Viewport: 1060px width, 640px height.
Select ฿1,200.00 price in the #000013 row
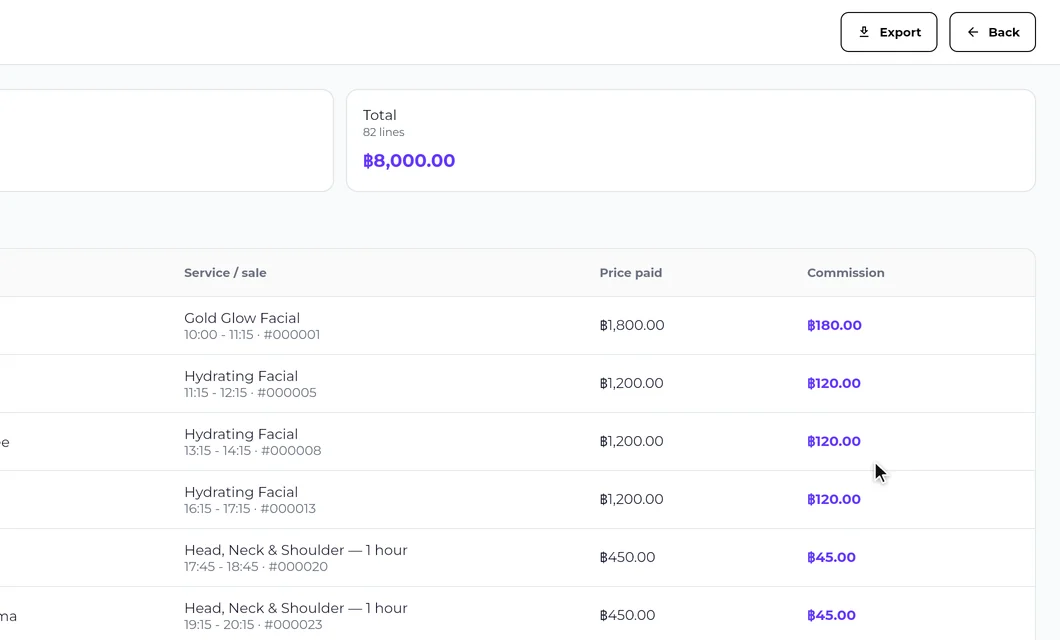click(631, 499)
